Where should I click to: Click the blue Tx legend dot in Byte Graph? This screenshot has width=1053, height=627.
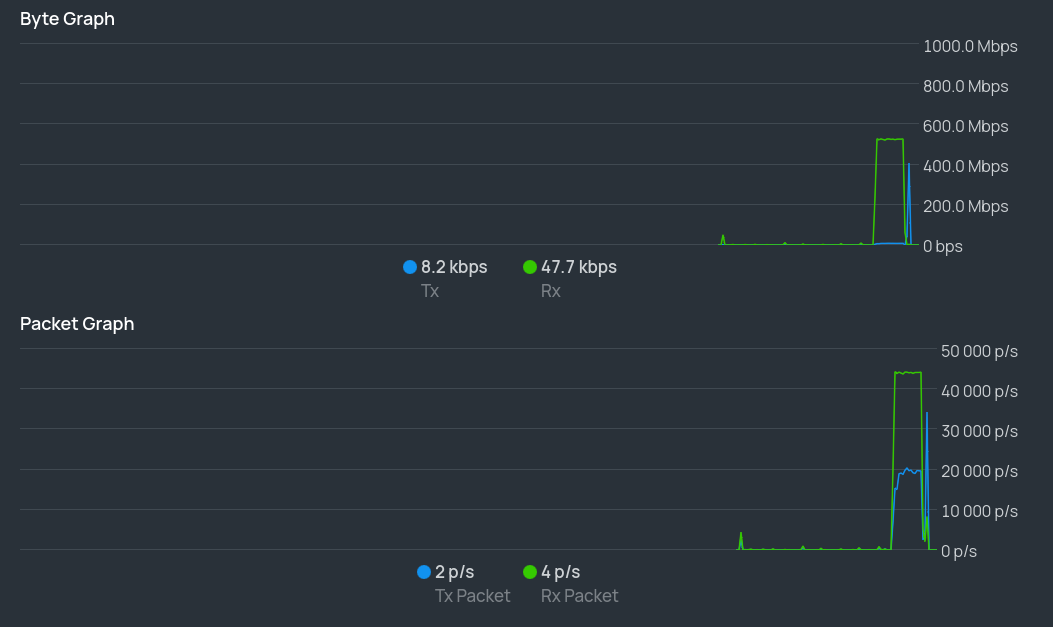[x=410, y=267]
